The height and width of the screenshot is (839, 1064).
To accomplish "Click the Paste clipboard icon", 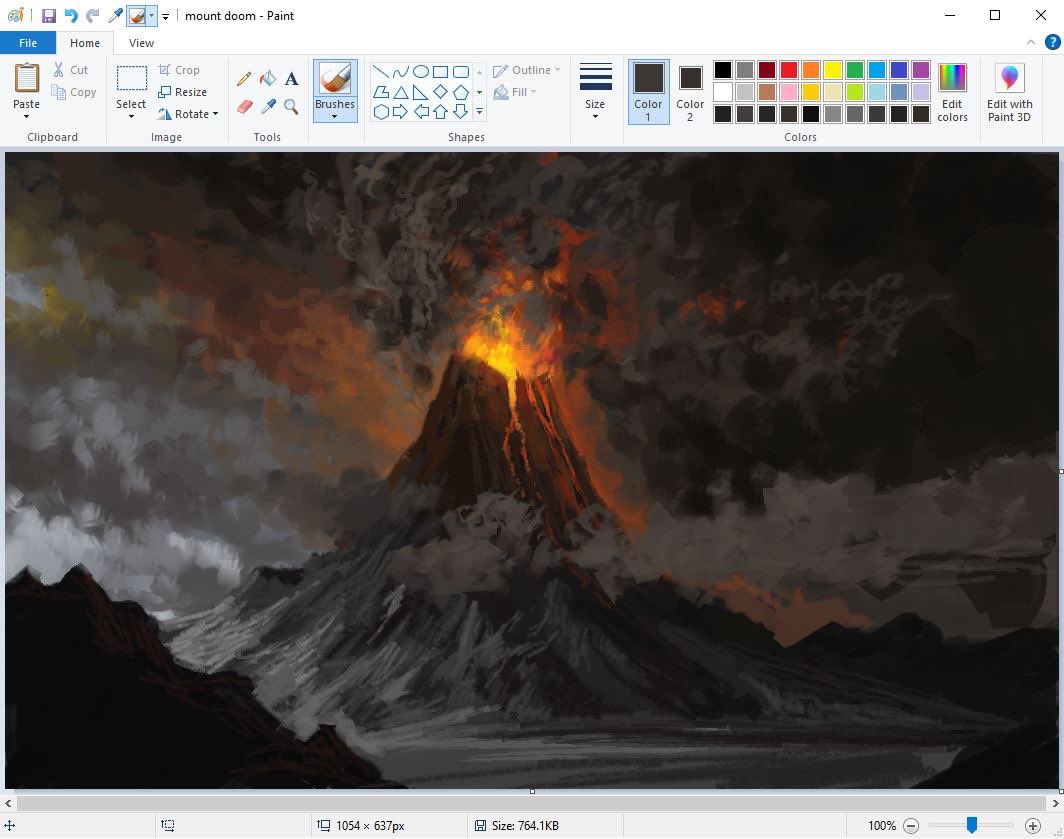I will tap(26, 78).
